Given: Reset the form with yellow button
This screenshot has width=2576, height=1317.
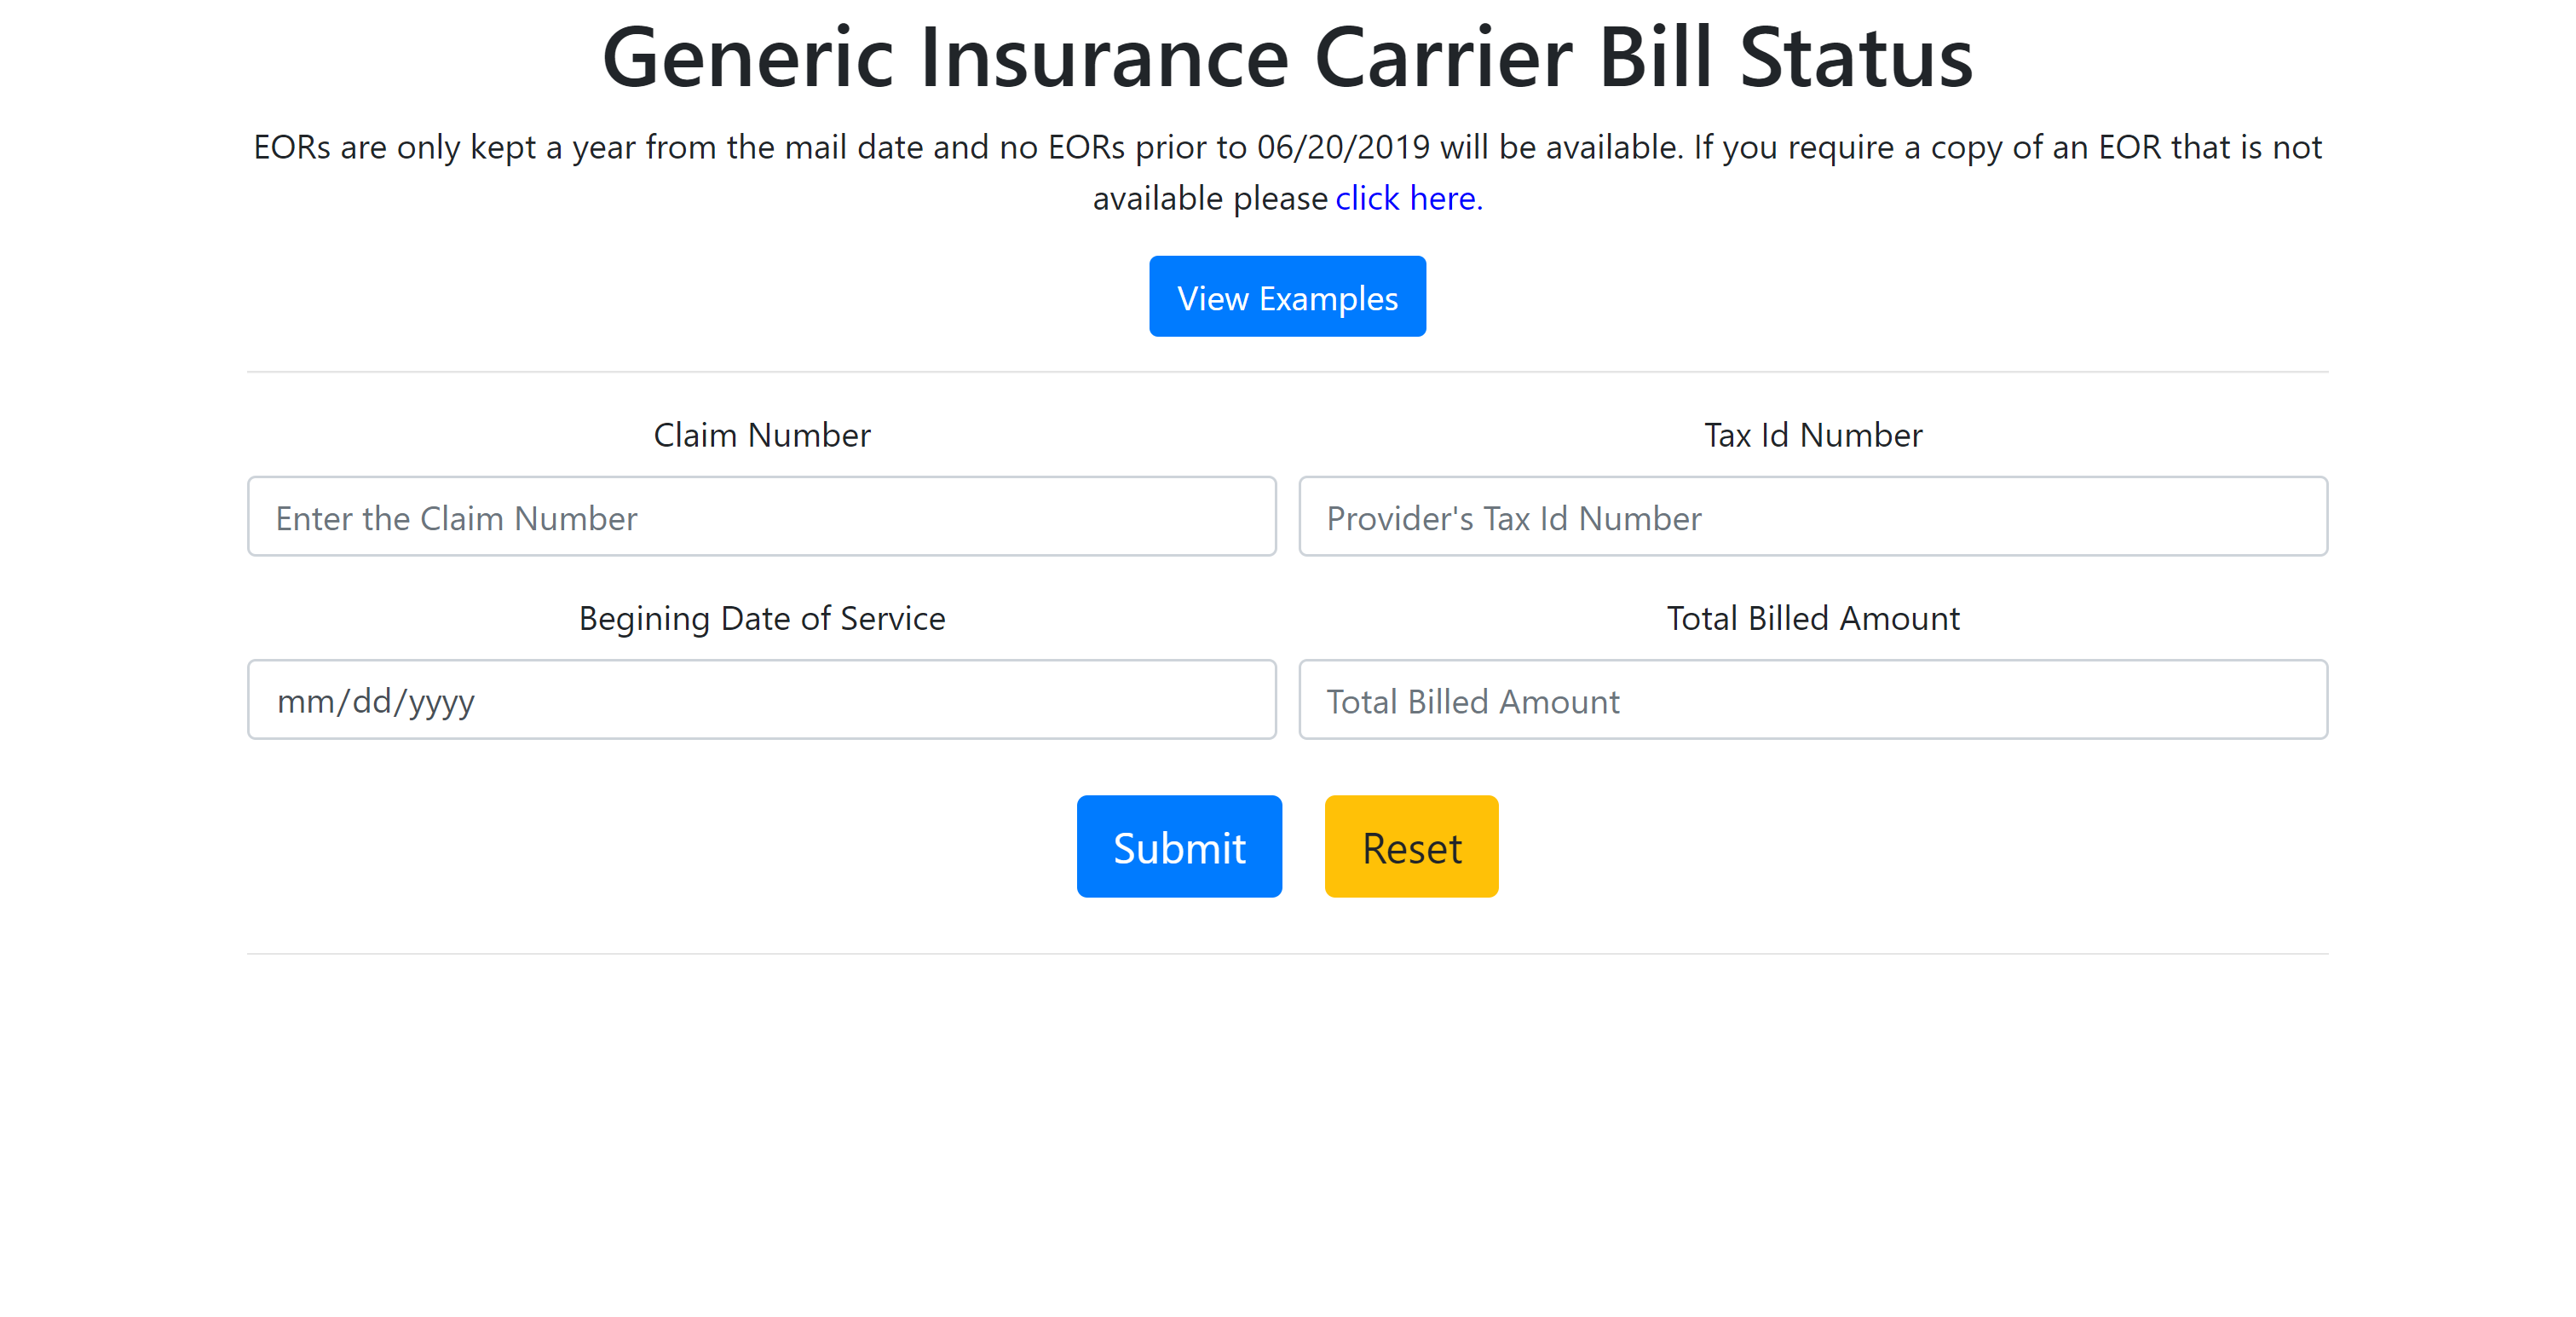Looking at the screenshot, I should click(1411, 847).
